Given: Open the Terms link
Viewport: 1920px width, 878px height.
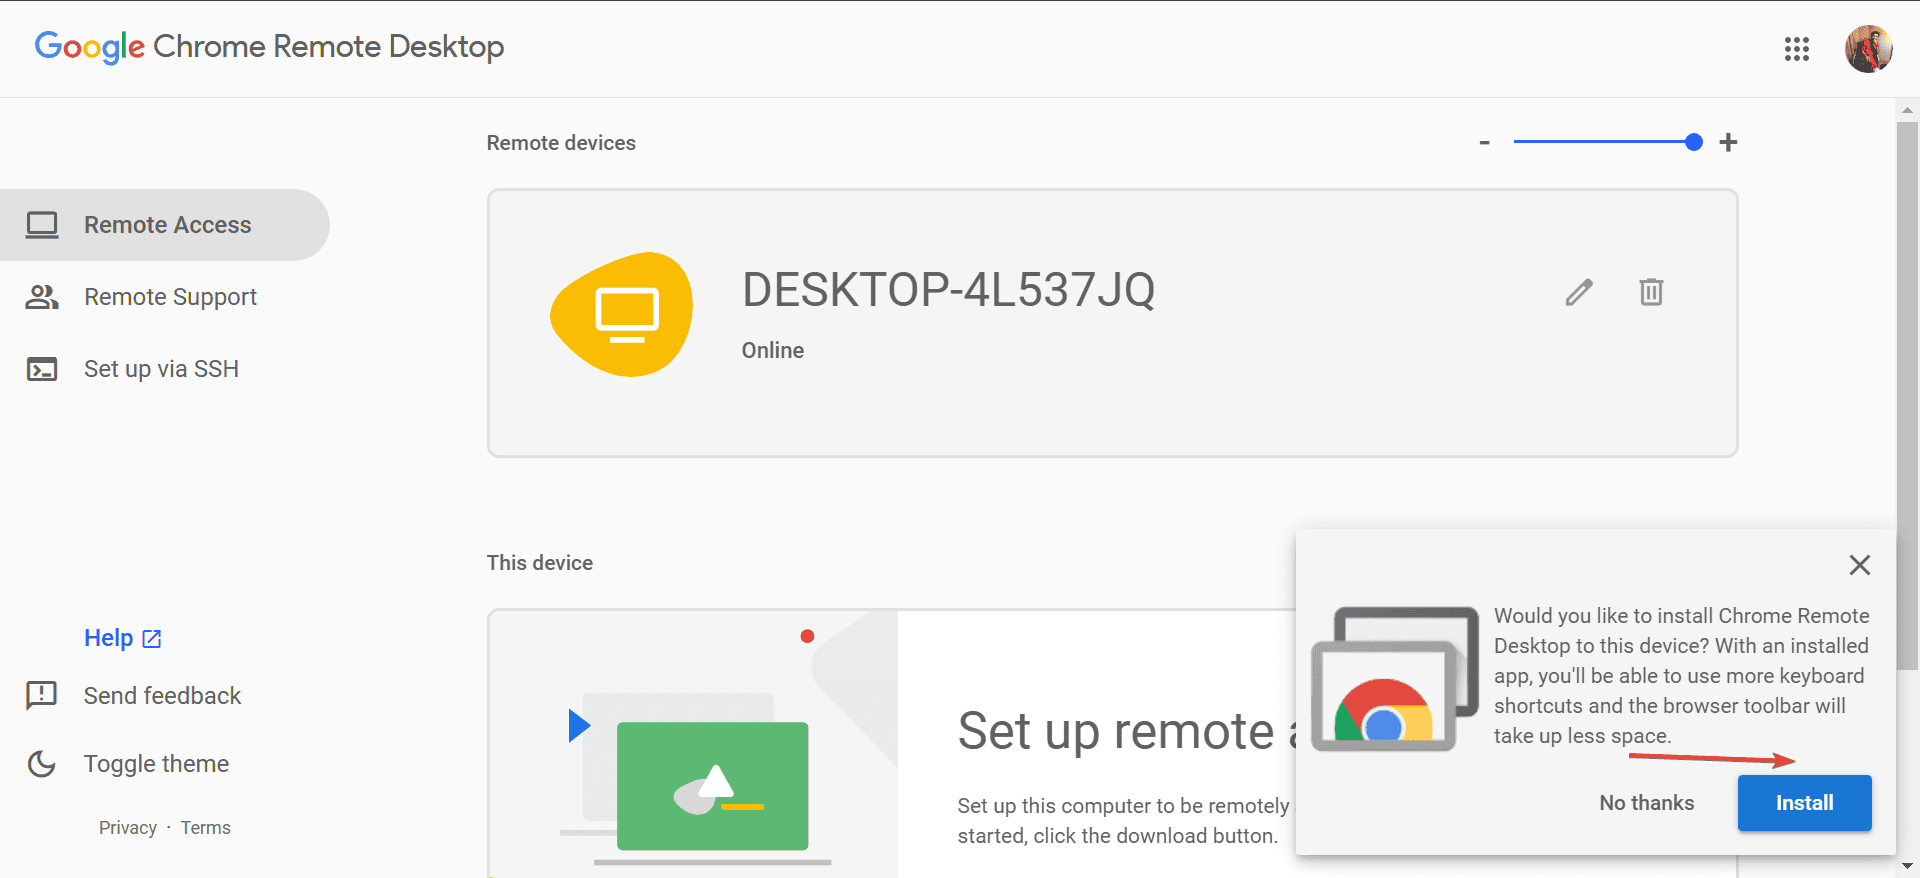Looking at the screenshot, I should [206, 828].
